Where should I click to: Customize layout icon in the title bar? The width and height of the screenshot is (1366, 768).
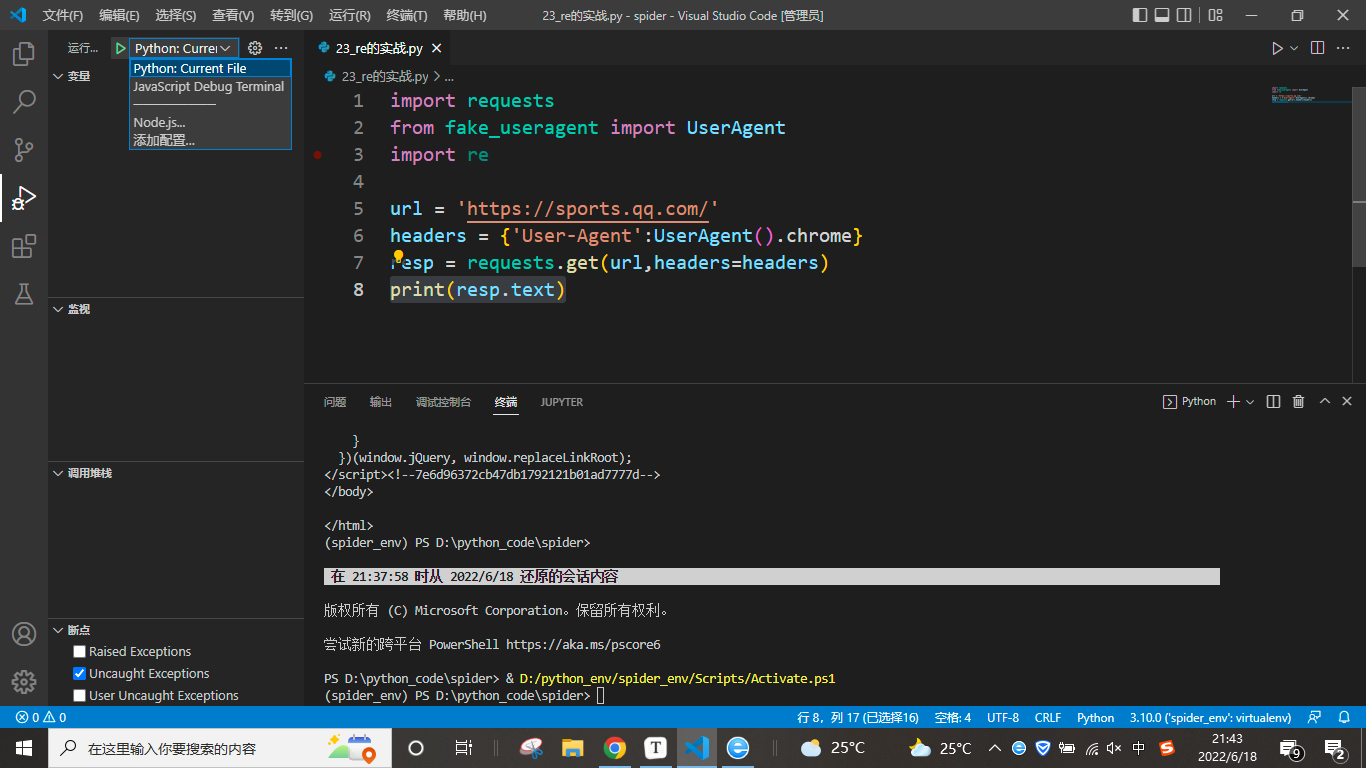coord(1216,15)
